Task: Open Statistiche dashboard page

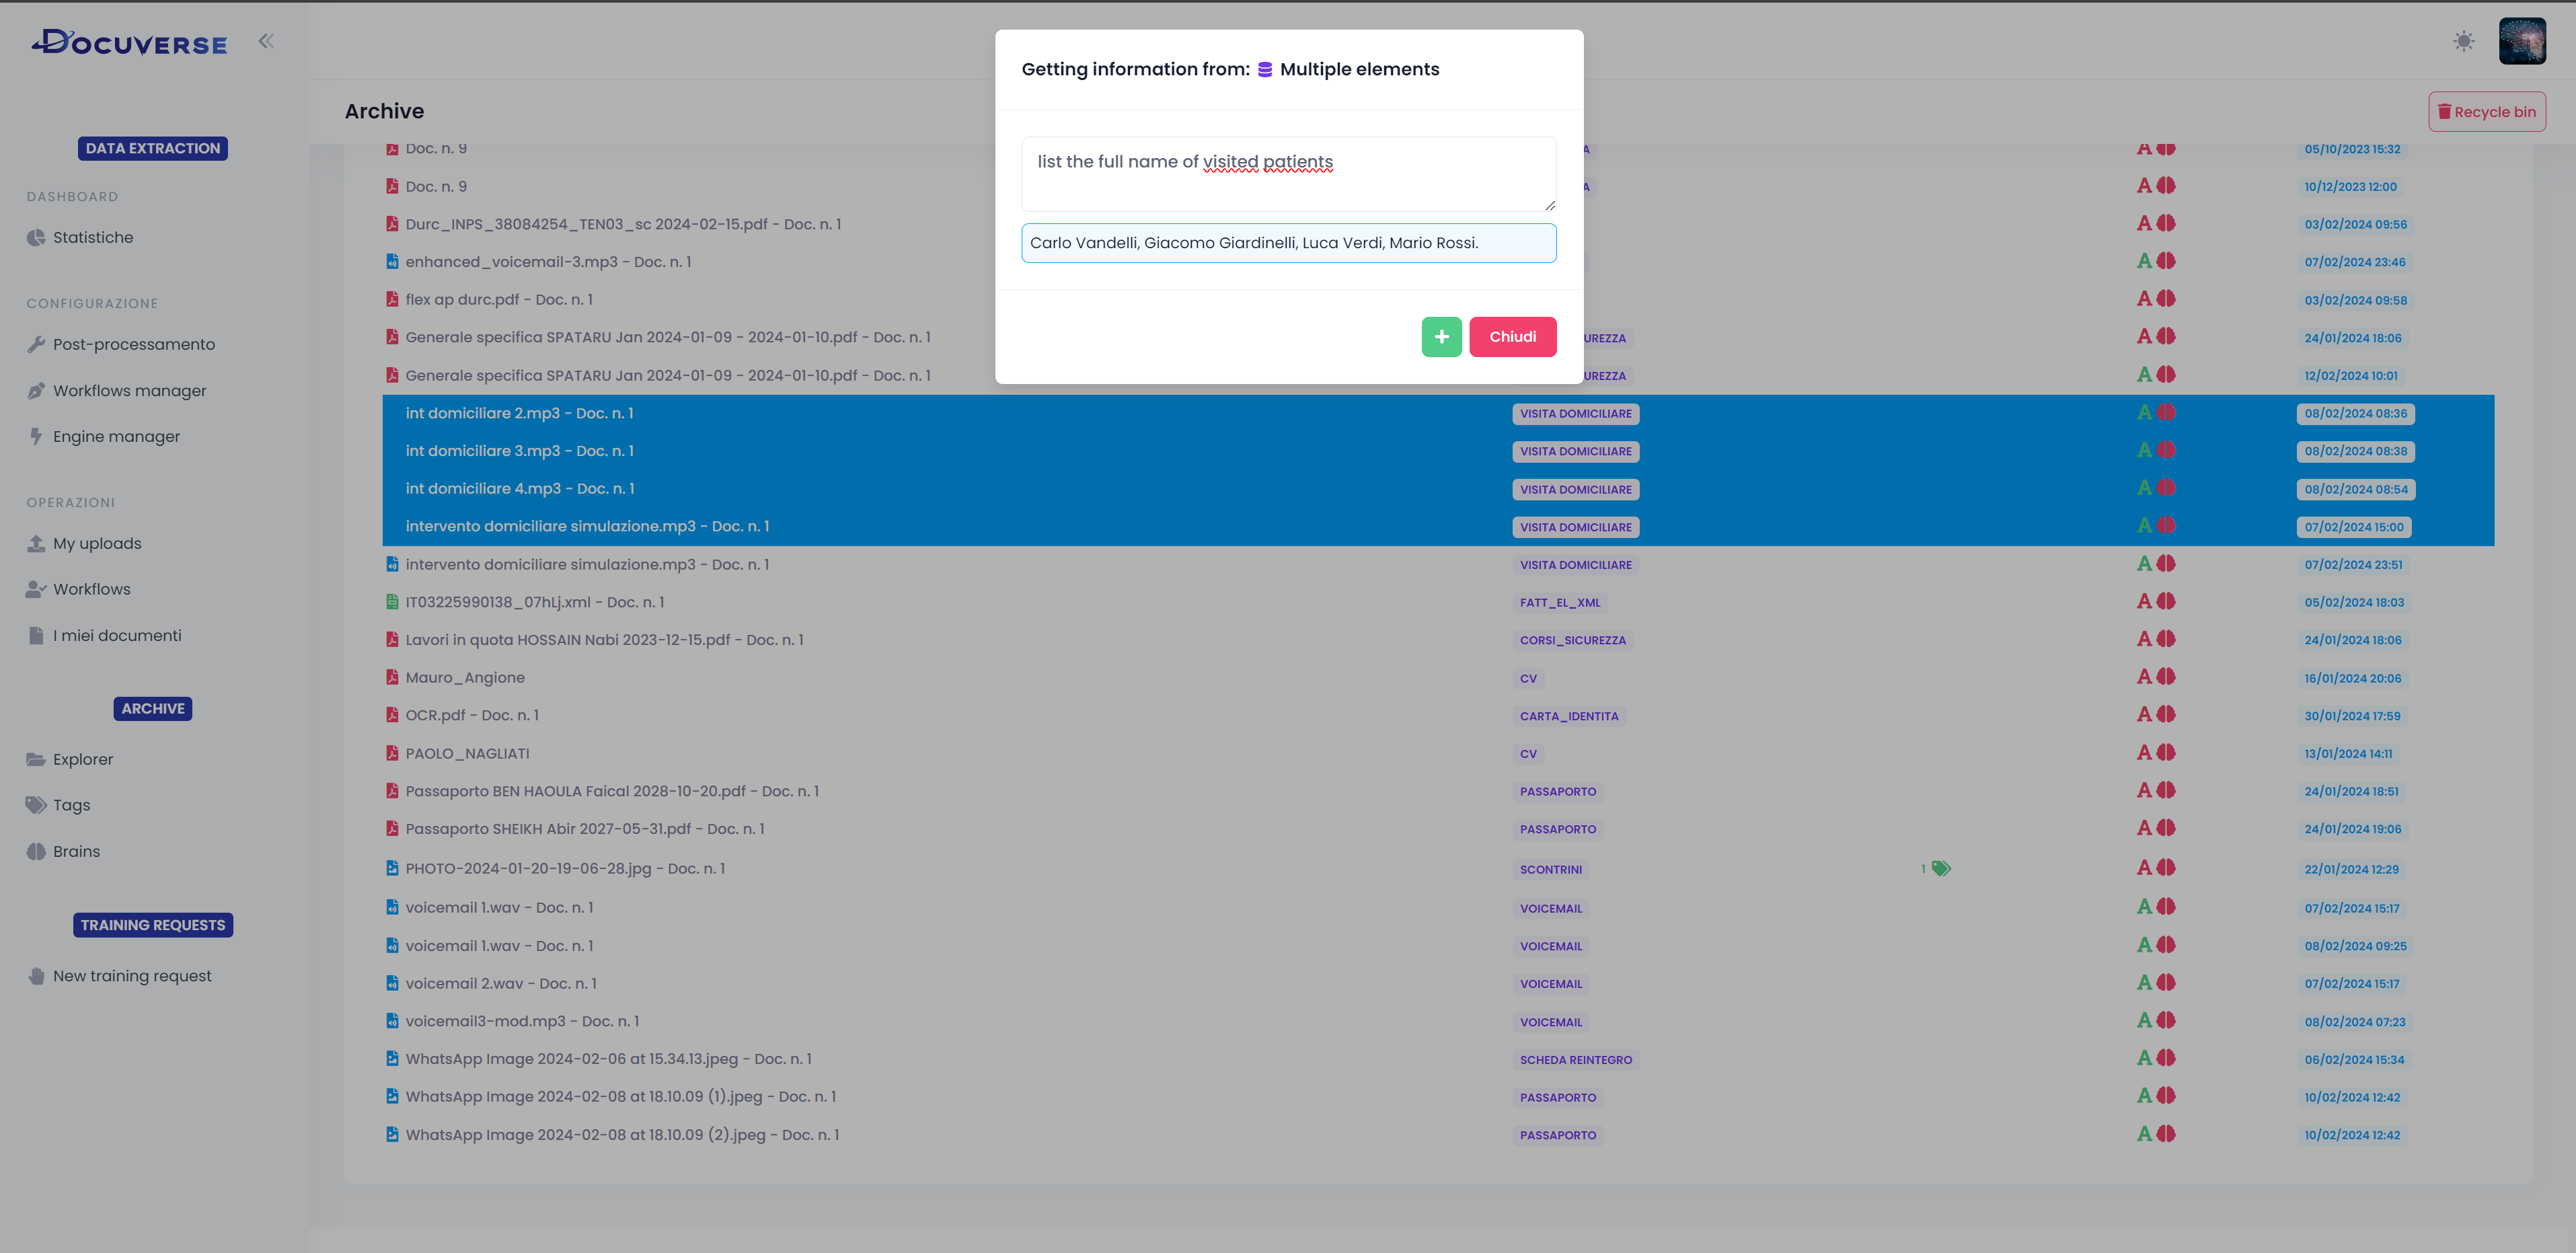Action: (x=93, y=237)
